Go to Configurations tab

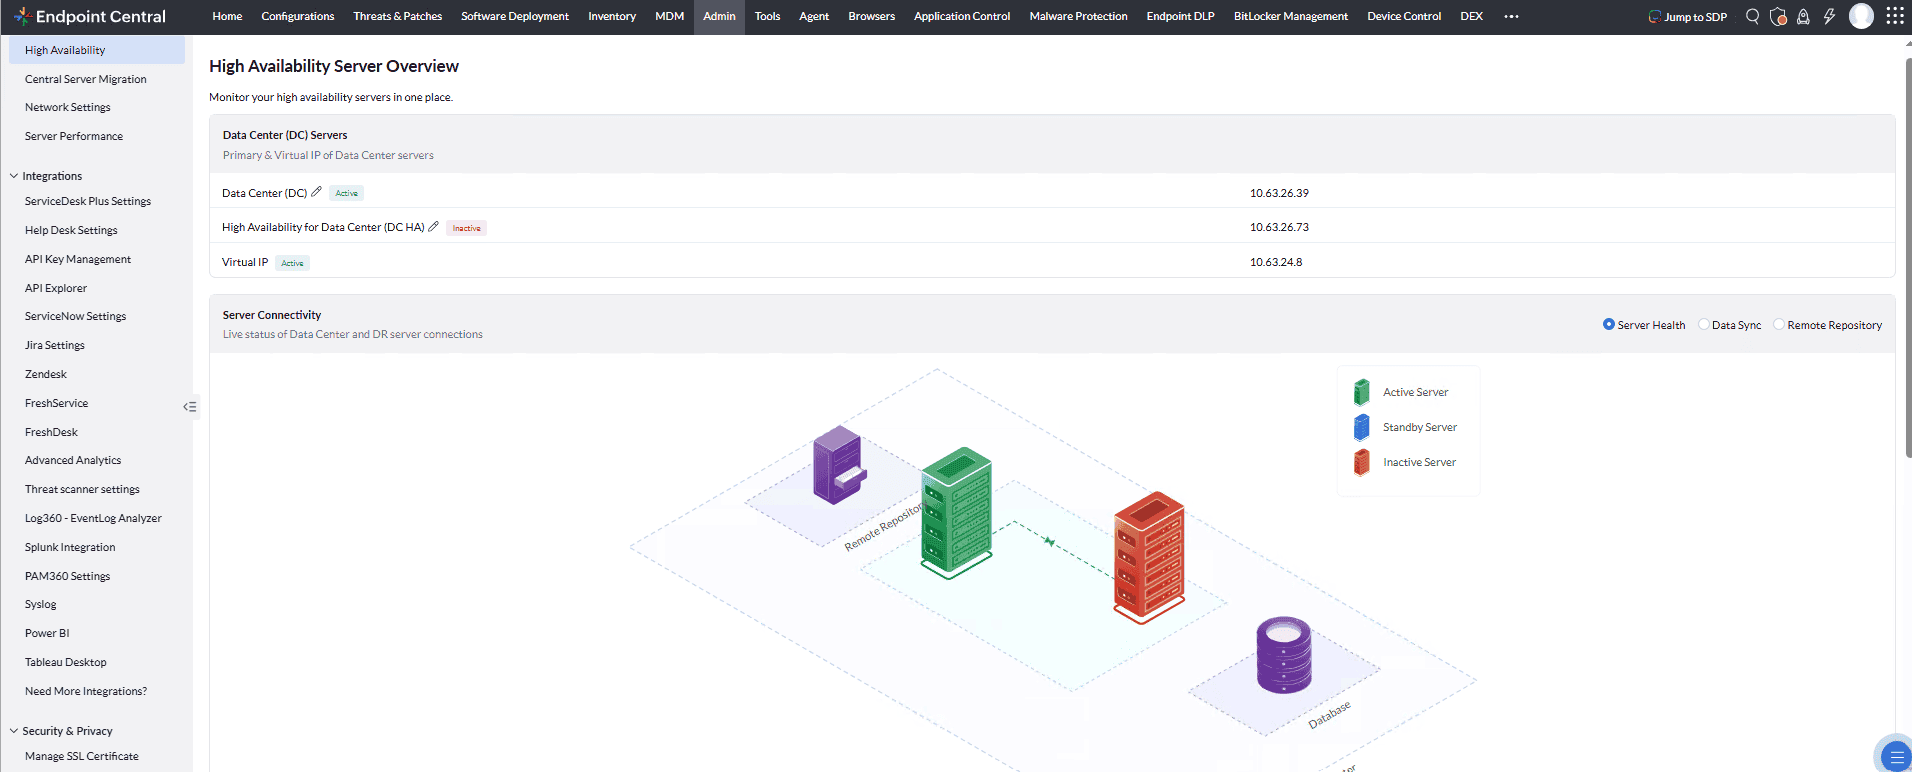(298, 16)
